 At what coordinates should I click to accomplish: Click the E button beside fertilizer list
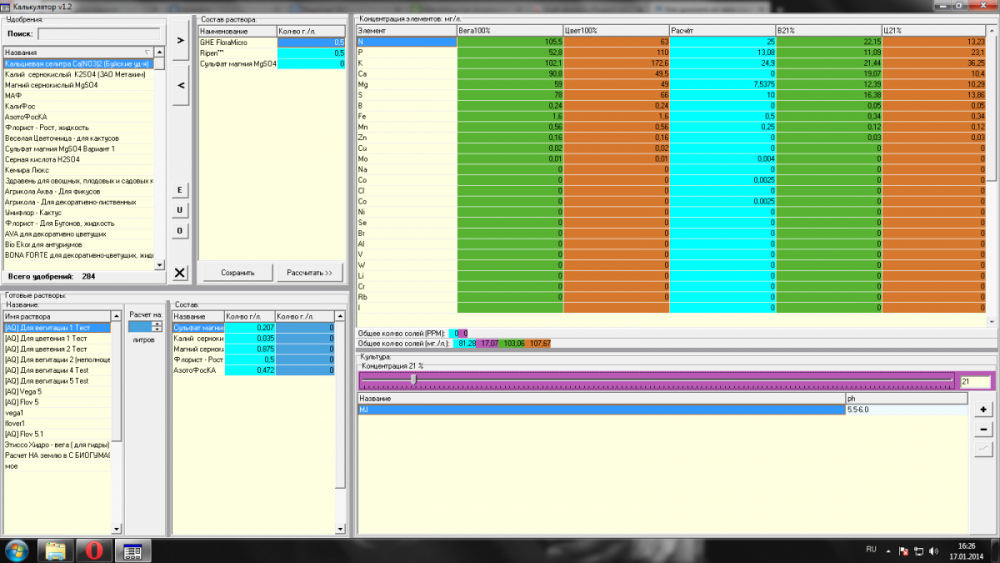[180, 190]
